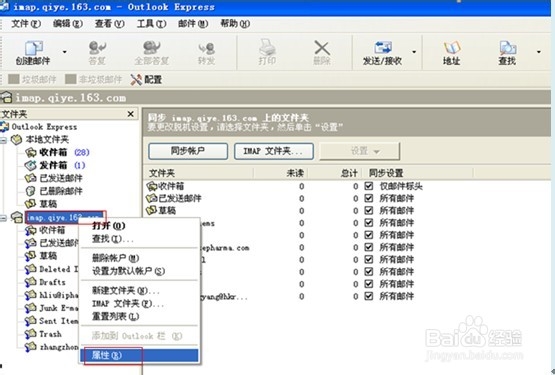The width and height of the screenshot is (555, 375).
Task: Choose IMAP 文件夹(F)... from context menu
Action: point(139,303)
